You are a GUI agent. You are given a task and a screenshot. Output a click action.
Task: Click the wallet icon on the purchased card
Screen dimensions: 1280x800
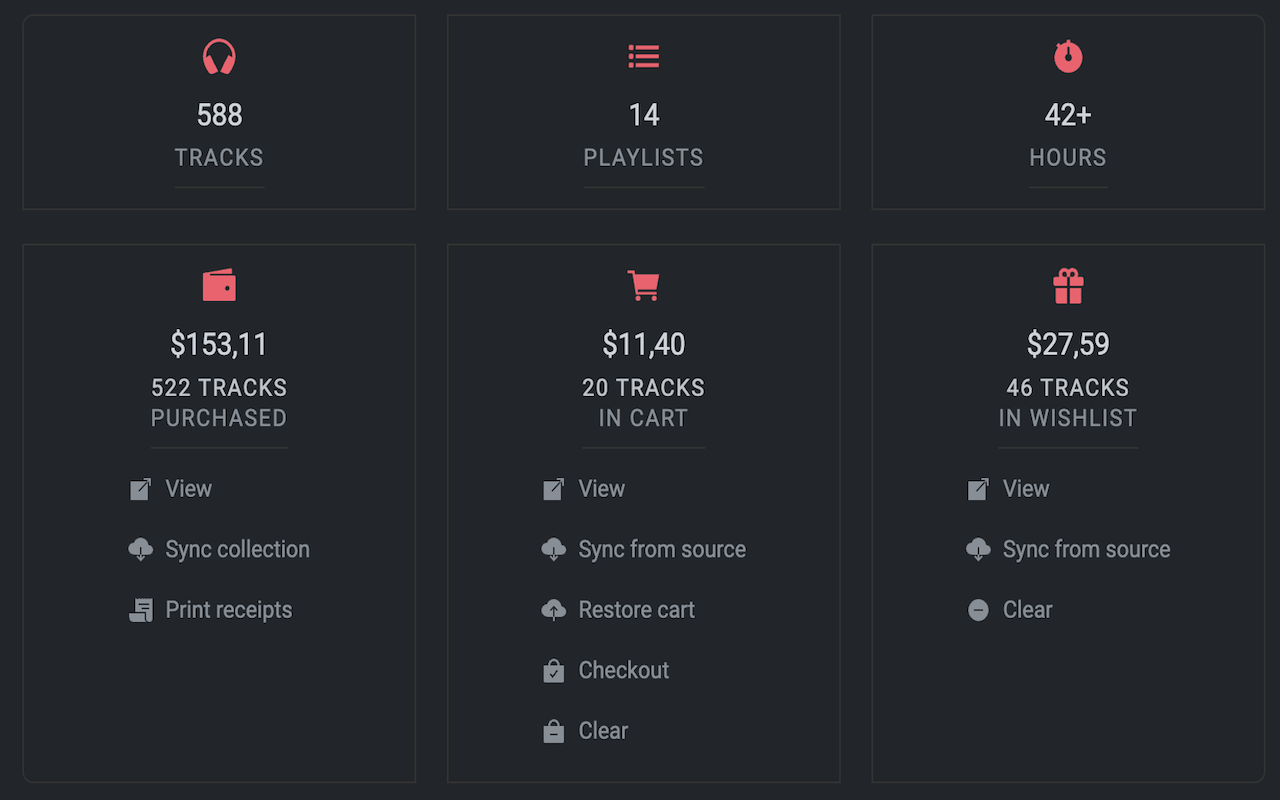pyautogui.click(x=219, y=285)
